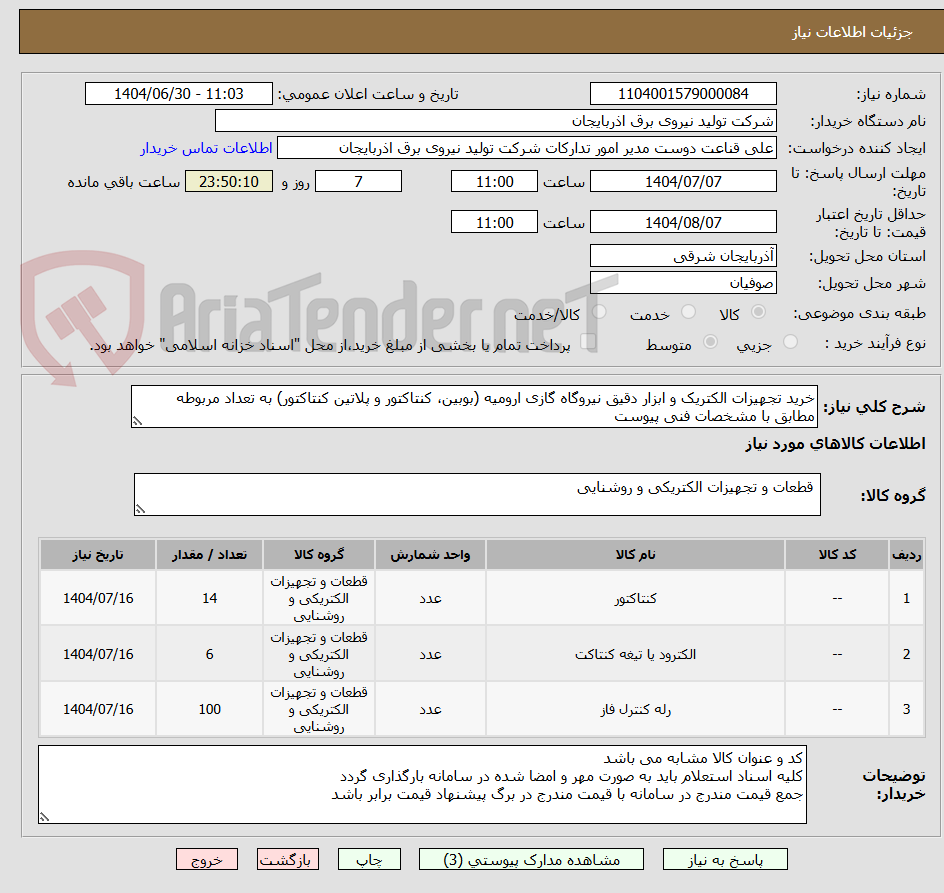Click the شماره نیاز number field
Viewport: 944px width, 893px height.
coord(686,93)
